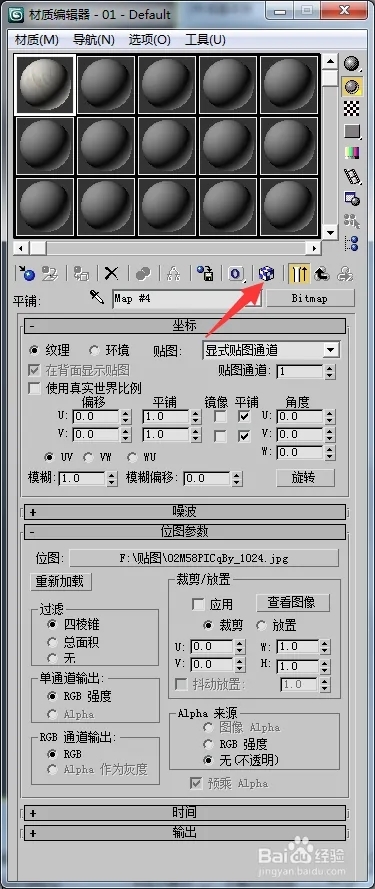Select RGB 强度 under Alpha 来源
The width and height of the screenshot is (375, 889).
click(208, 744)
